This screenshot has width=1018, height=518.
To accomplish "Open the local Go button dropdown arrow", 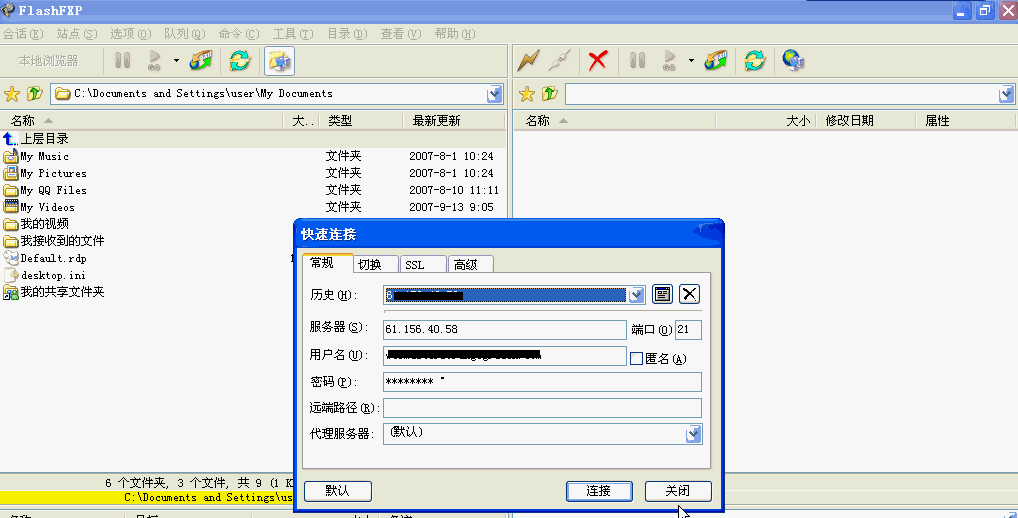I will tap(176, 61).
